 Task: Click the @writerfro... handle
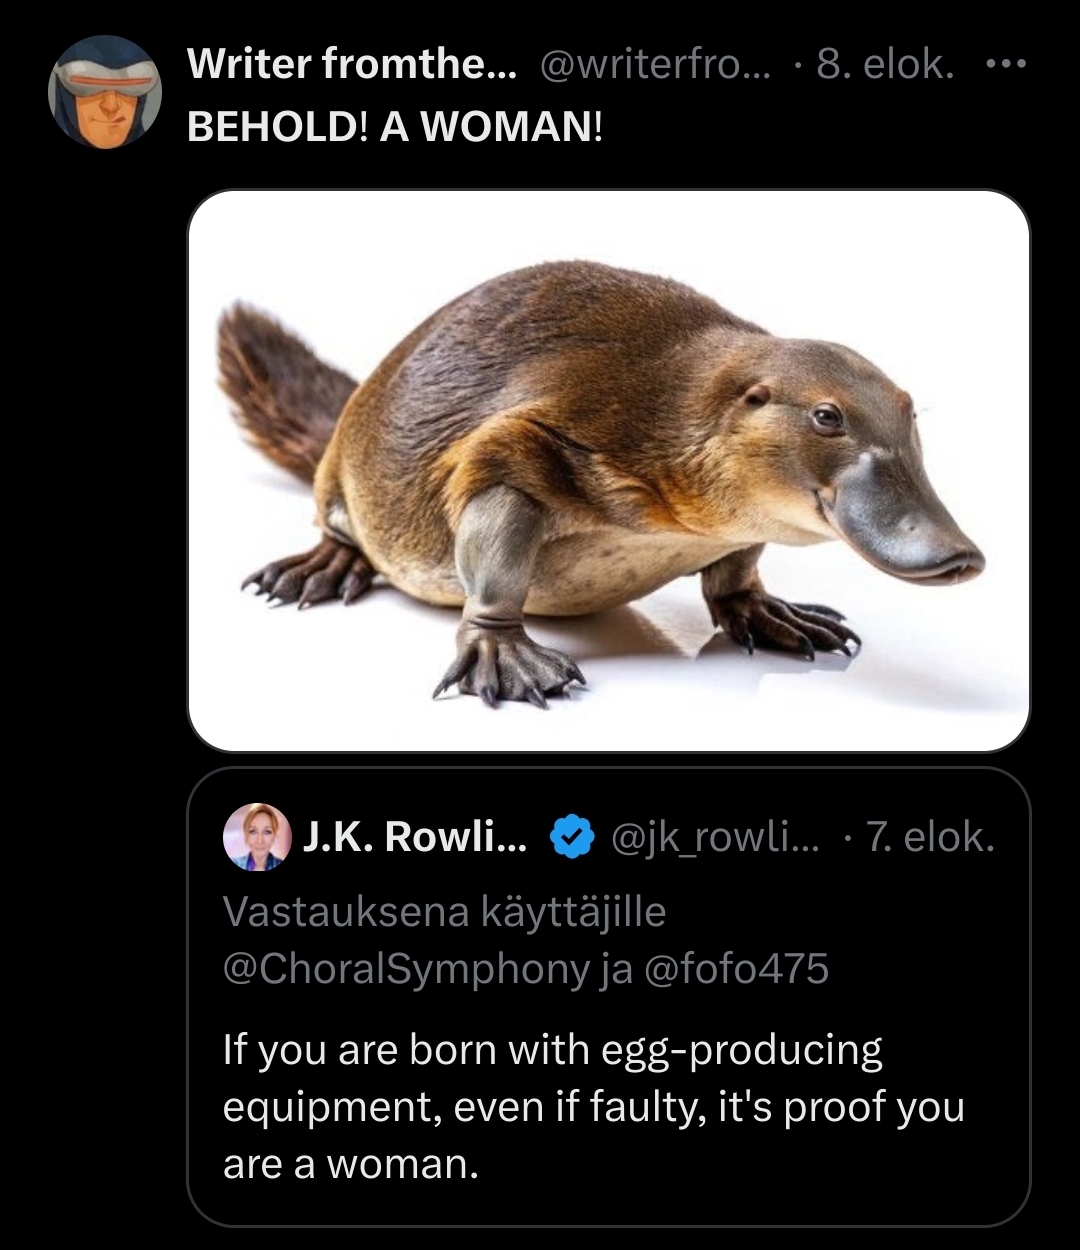pos(656,64)
